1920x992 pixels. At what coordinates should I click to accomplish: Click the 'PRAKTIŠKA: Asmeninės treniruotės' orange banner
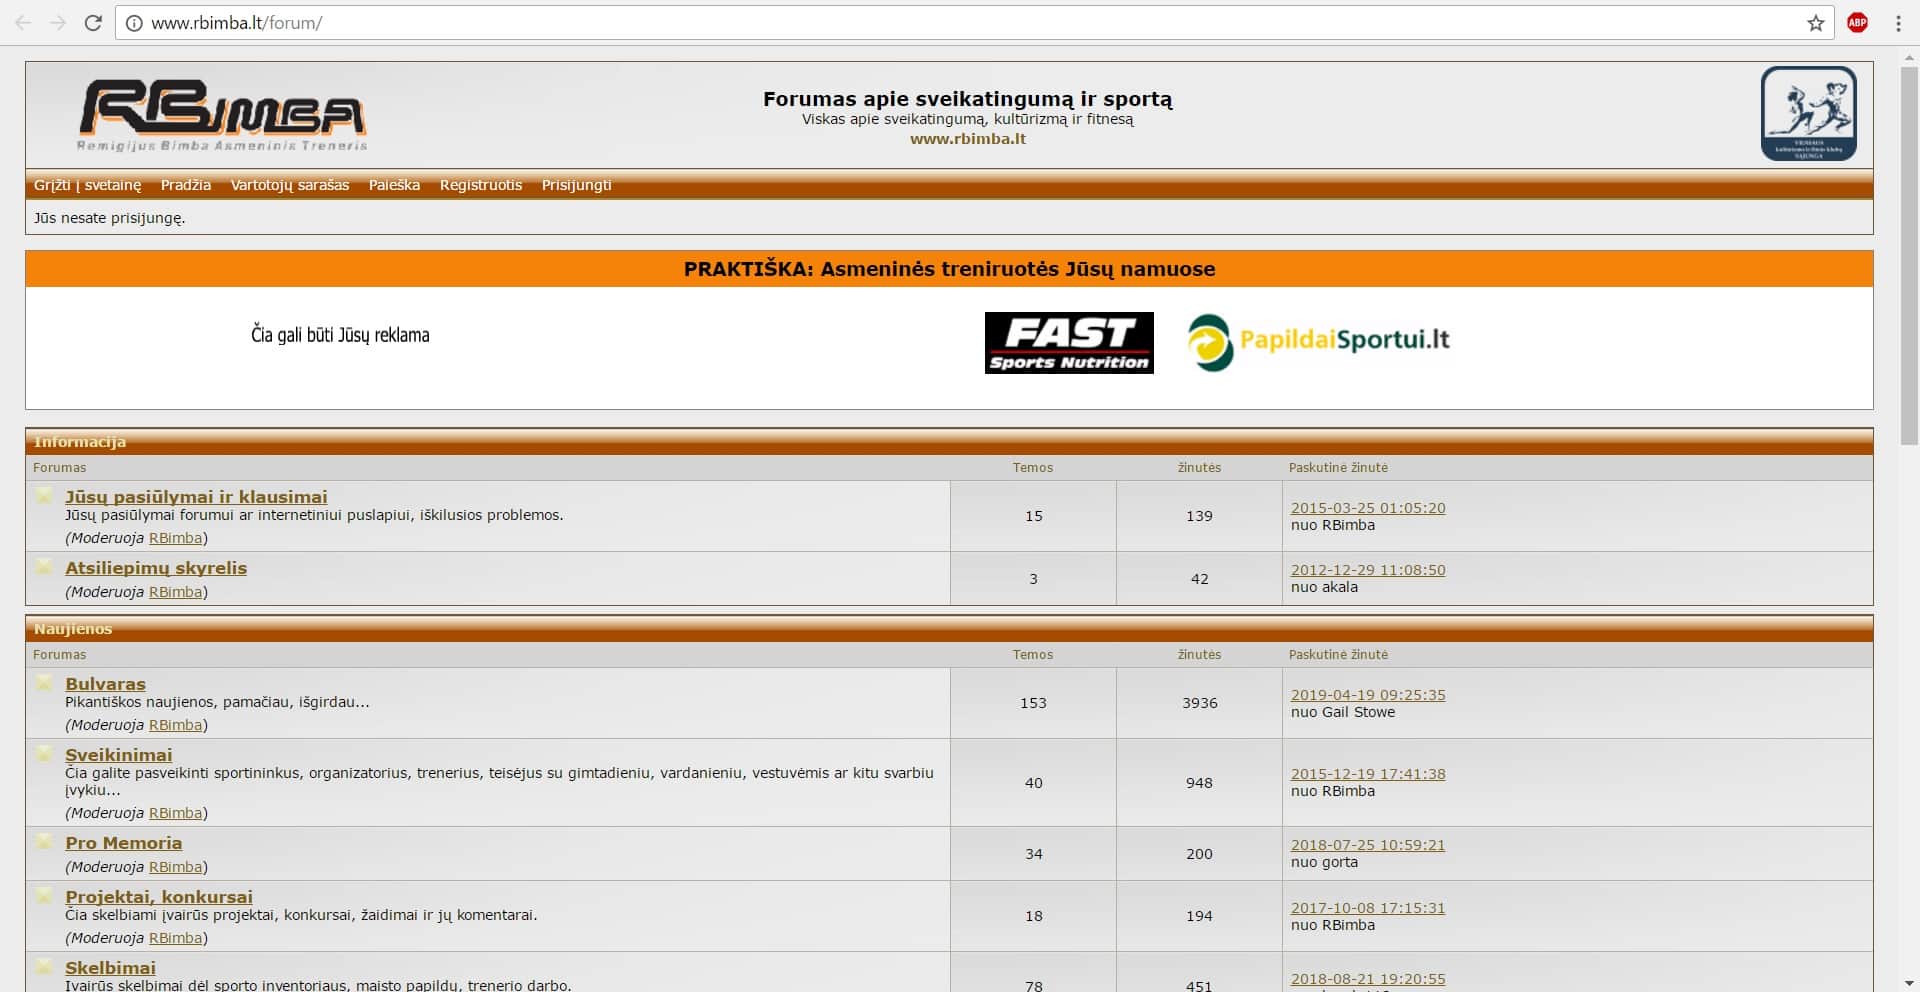pos(949,269)
